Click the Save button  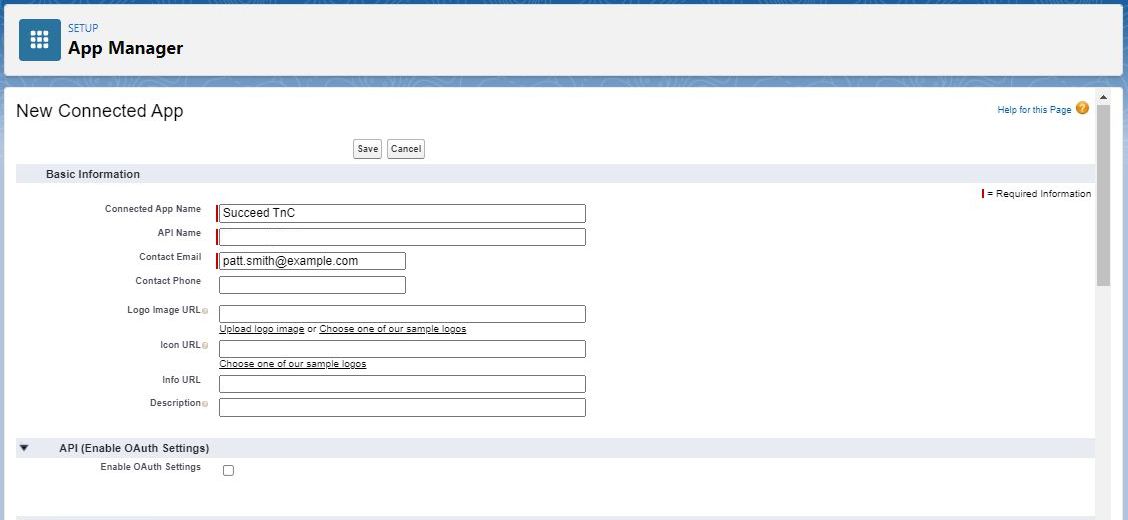(368, 149)
